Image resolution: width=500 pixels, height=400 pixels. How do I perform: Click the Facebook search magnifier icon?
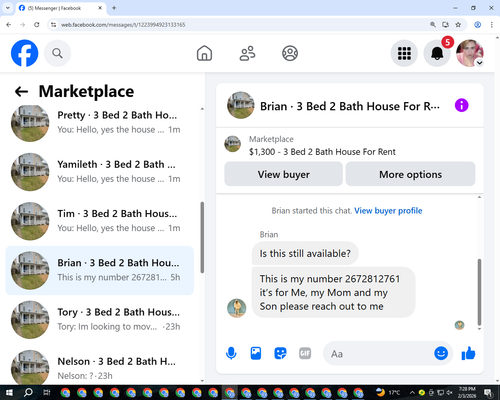click(x=57, y=53)
